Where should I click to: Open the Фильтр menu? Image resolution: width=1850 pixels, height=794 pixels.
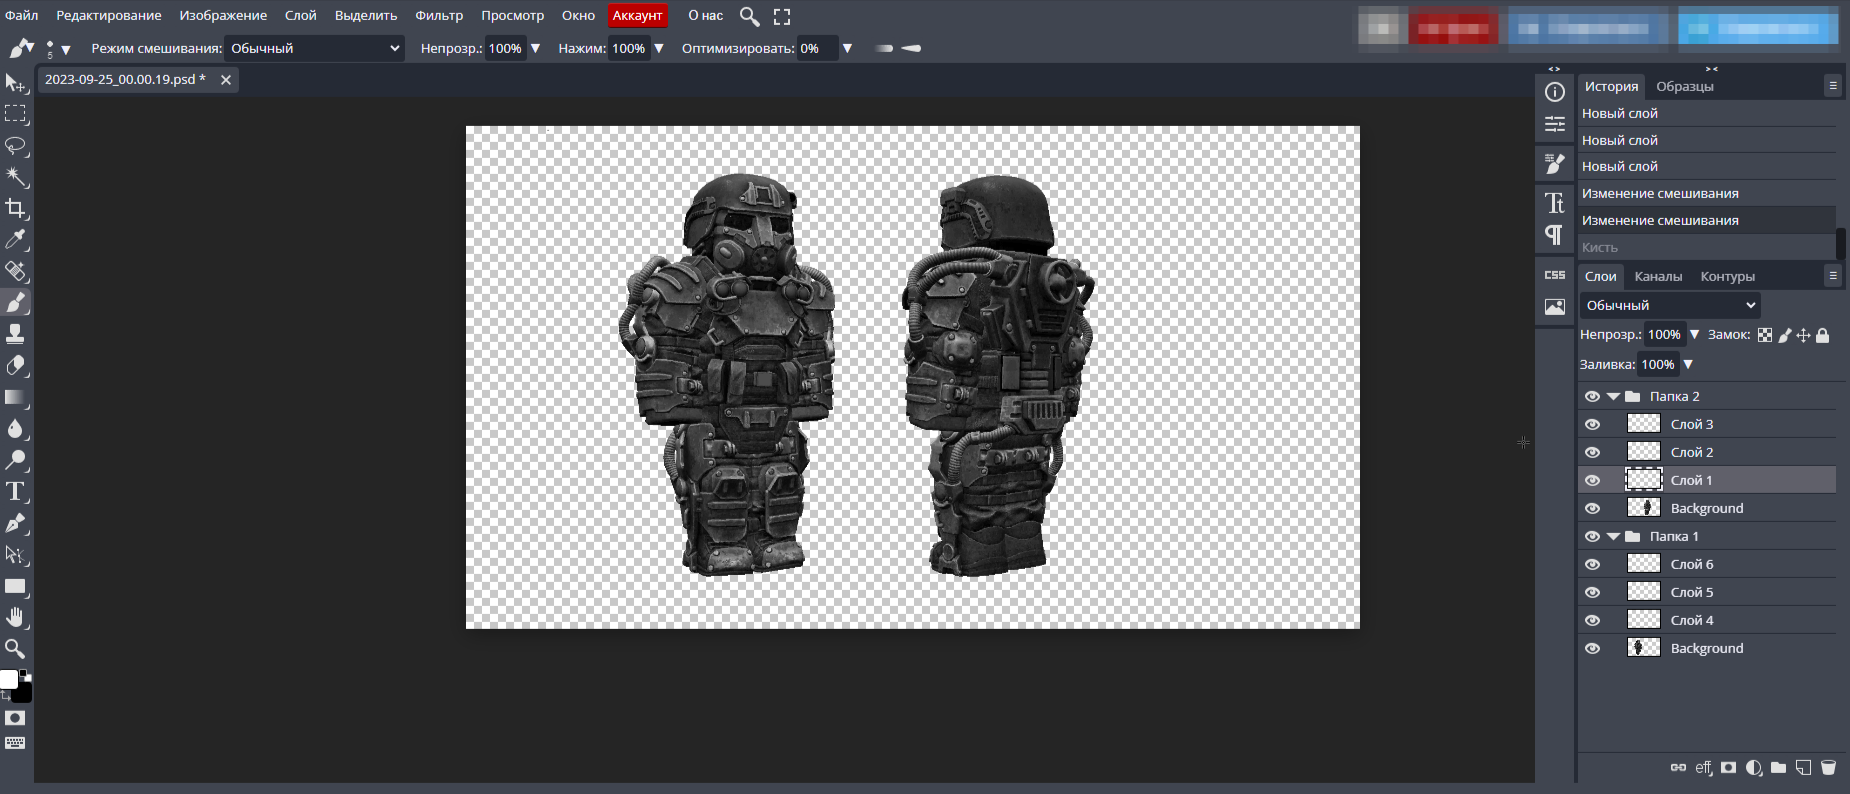click(x=439, y=15)
